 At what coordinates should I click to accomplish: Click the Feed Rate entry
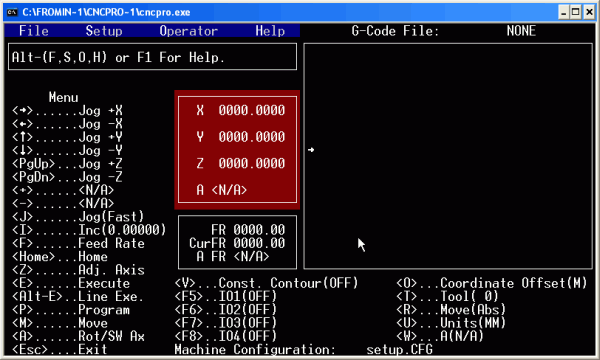coord(78,243)
